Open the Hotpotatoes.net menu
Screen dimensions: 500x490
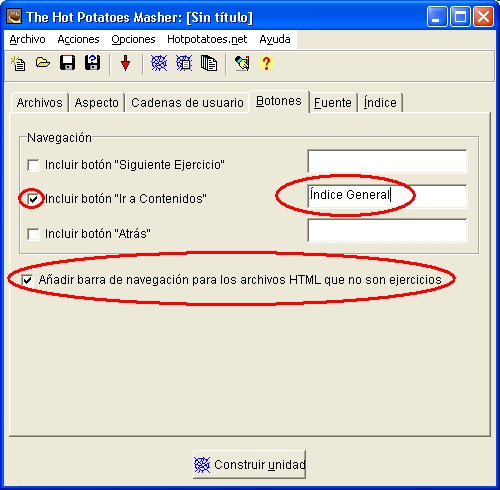coord(207,39)
